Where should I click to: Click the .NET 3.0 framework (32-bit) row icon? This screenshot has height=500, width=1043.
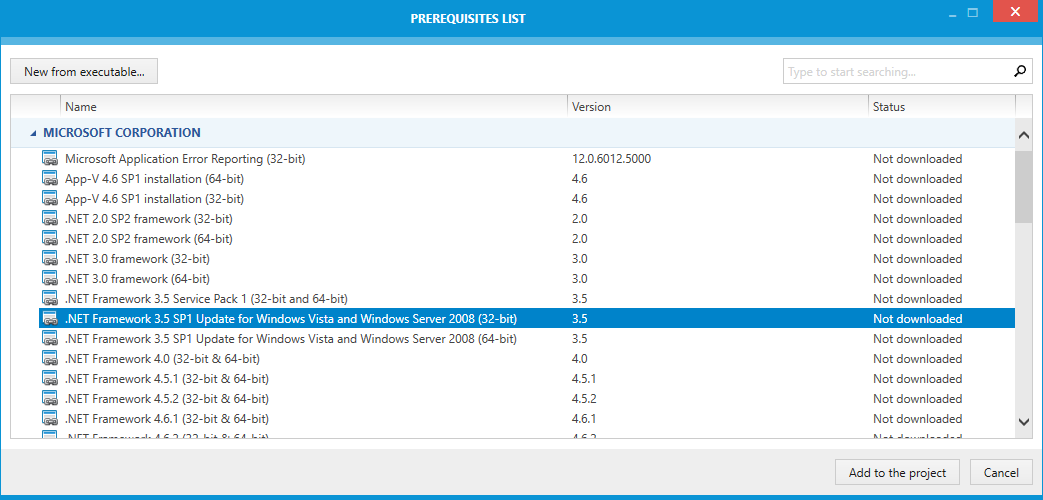click(50, 259)
